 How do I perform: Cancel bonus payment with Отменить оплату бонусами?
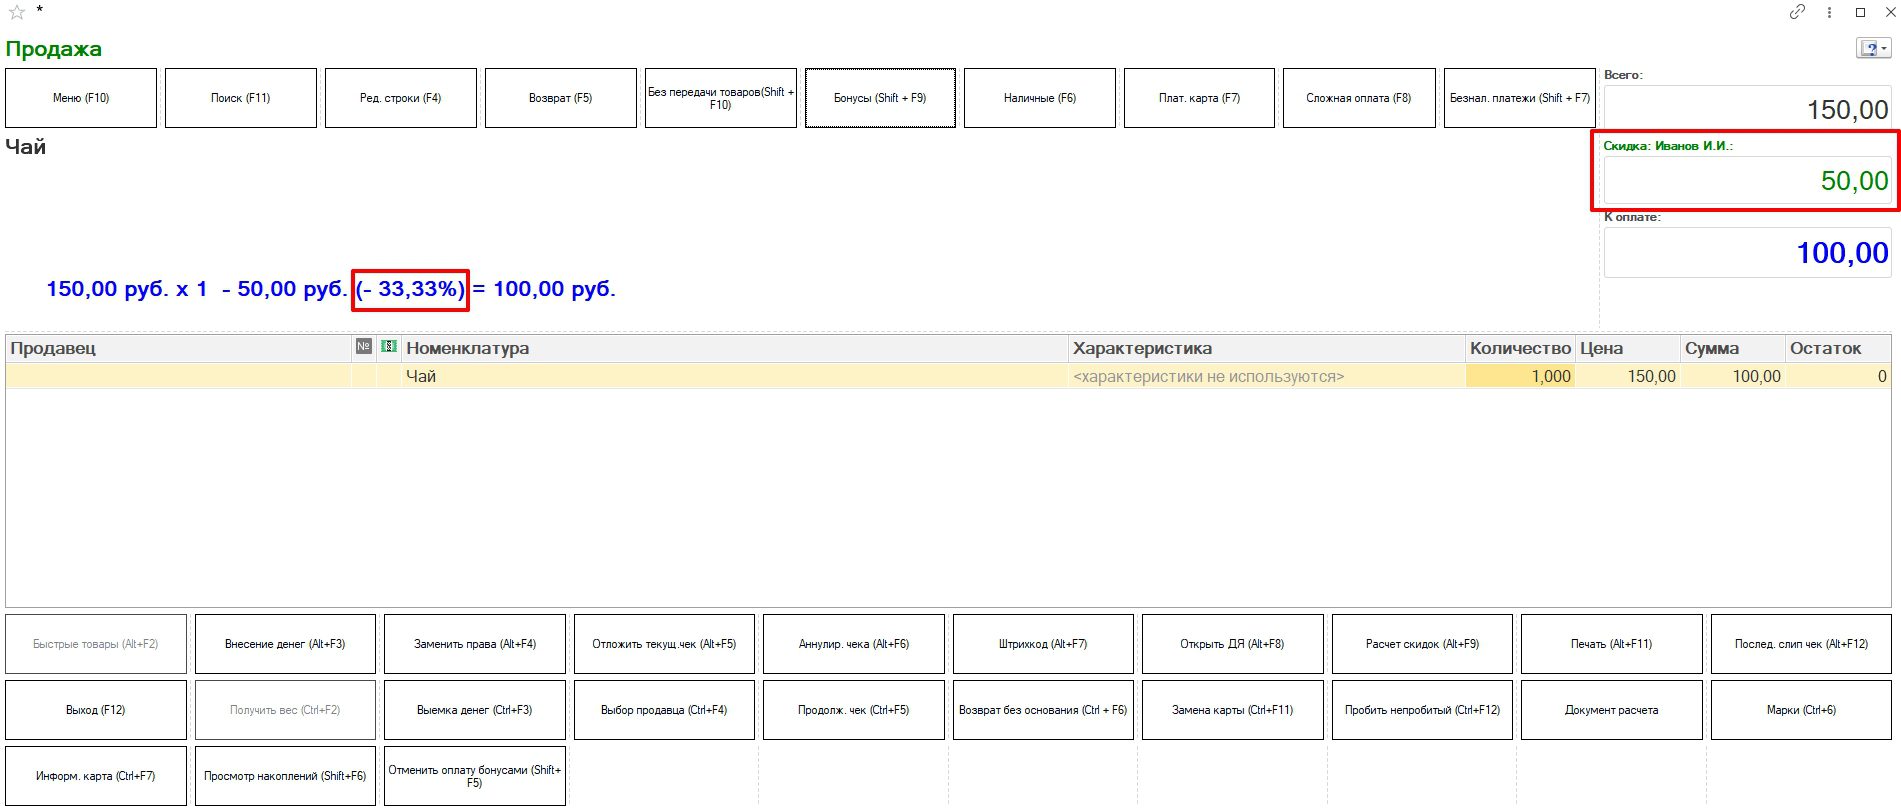[x=474, y=776]
